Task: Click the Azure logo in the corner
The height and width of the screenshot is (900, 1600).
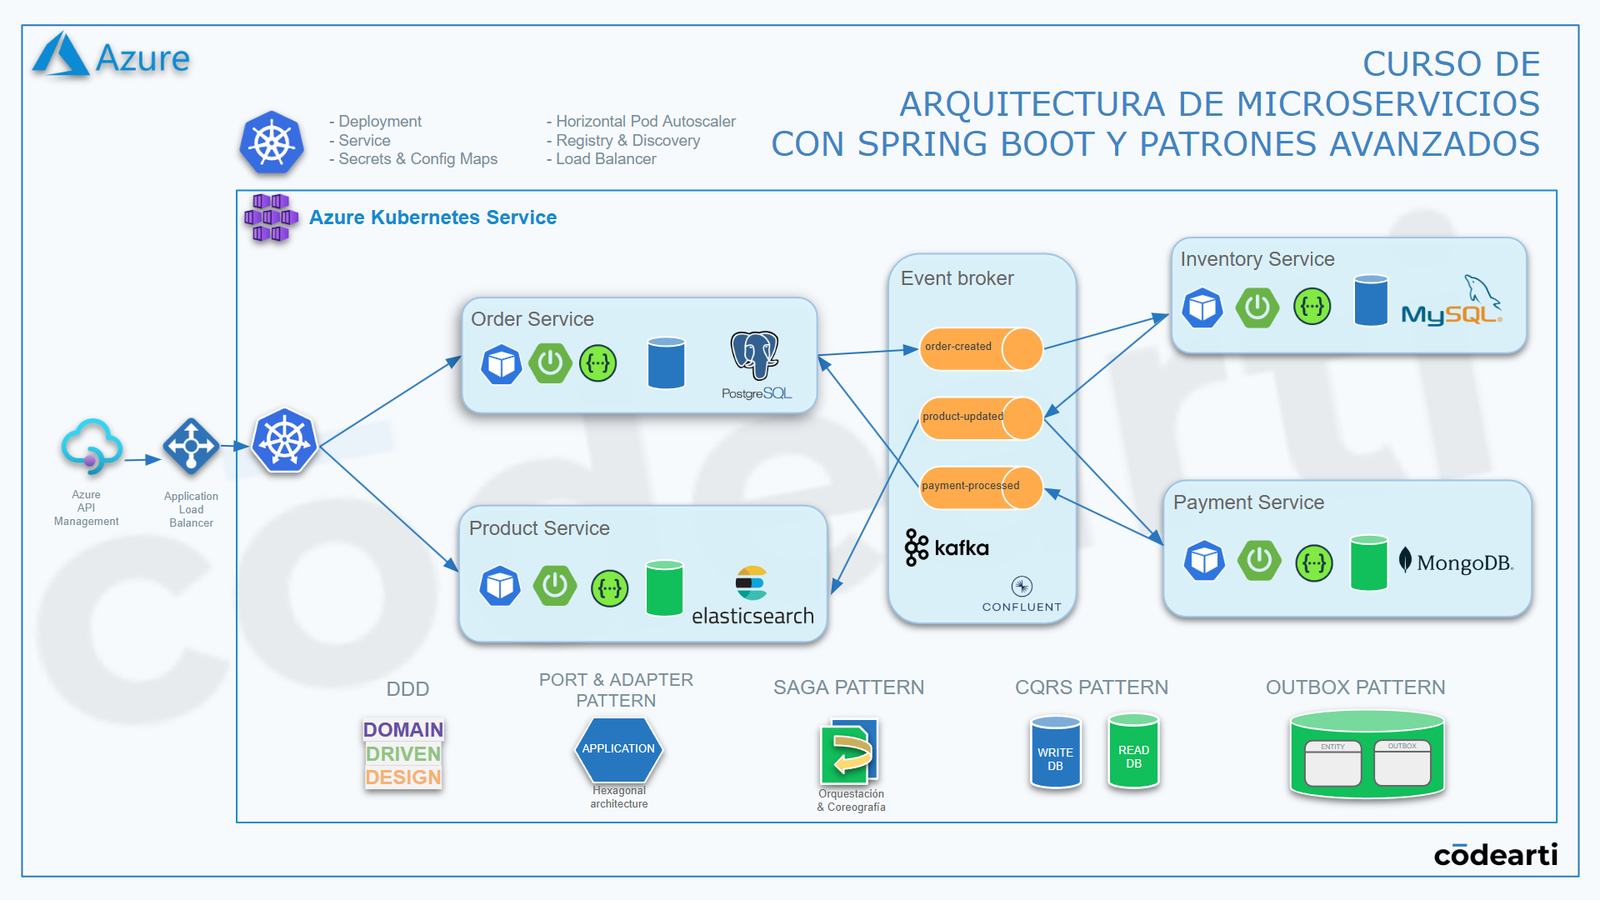Action: coord(110,55)
